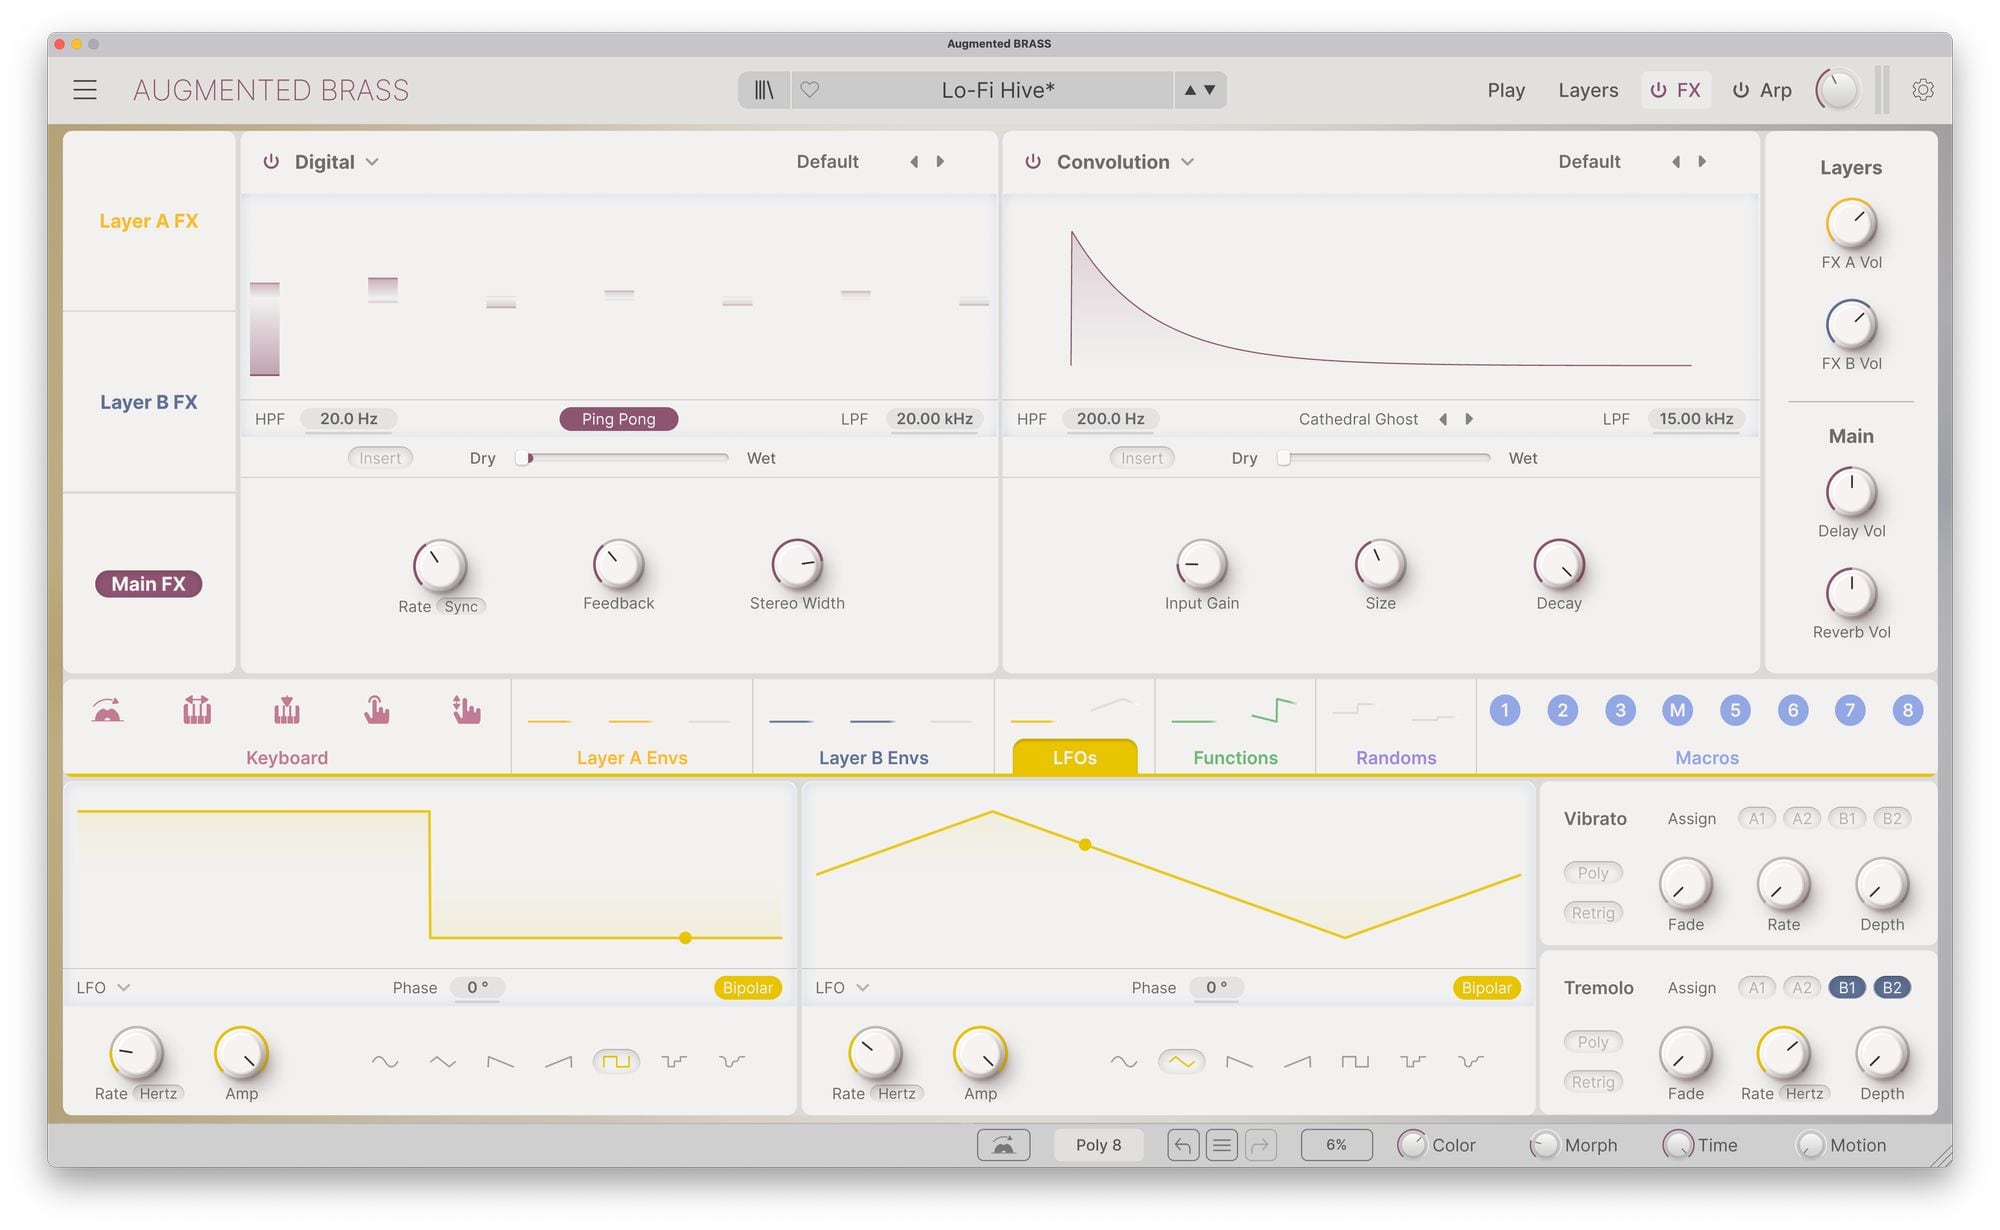This screenshot has width=2000, height=1230.
Task: Open the preset library browser icon
Action: point(764,90)
